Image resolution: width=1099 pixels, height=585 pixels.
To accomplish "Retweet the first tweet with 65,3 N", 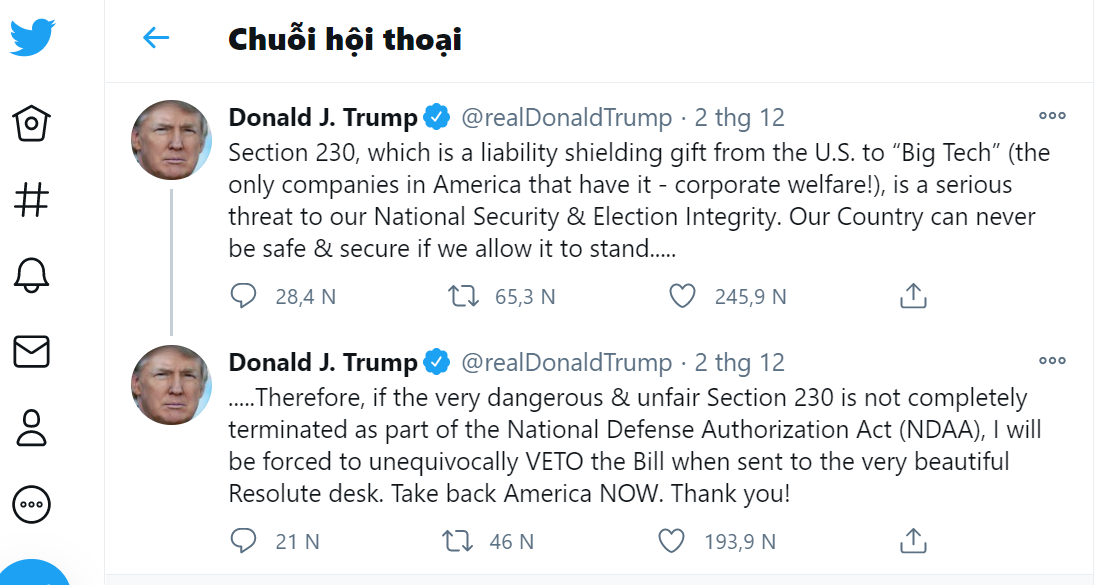I will [x=463, y=296].
